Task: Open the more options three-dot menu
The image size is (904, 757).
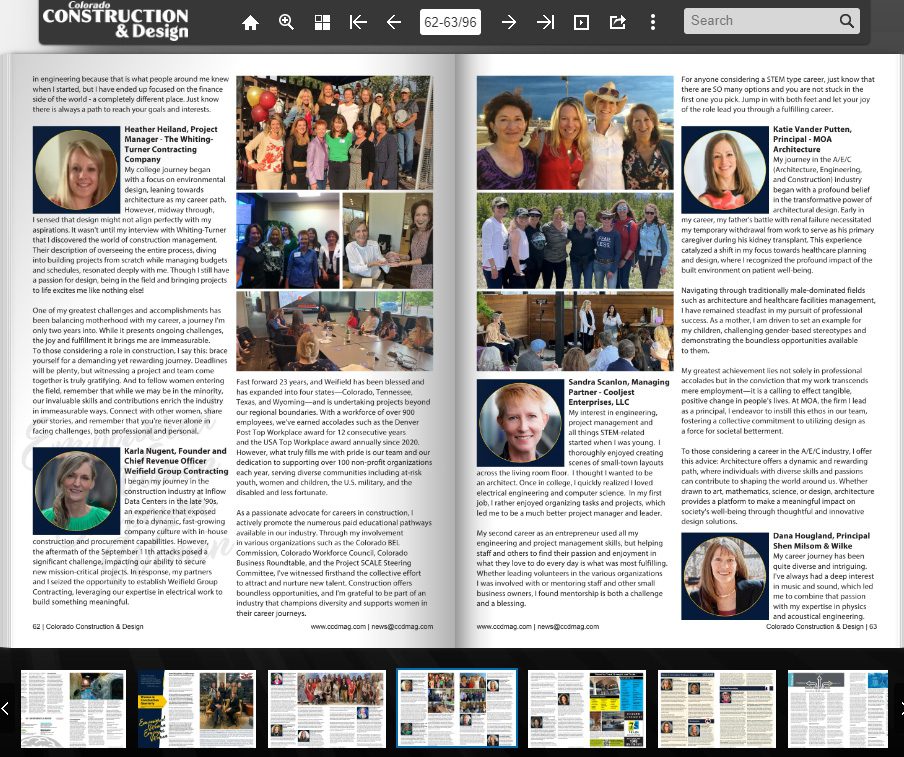Action: (653, 22)
